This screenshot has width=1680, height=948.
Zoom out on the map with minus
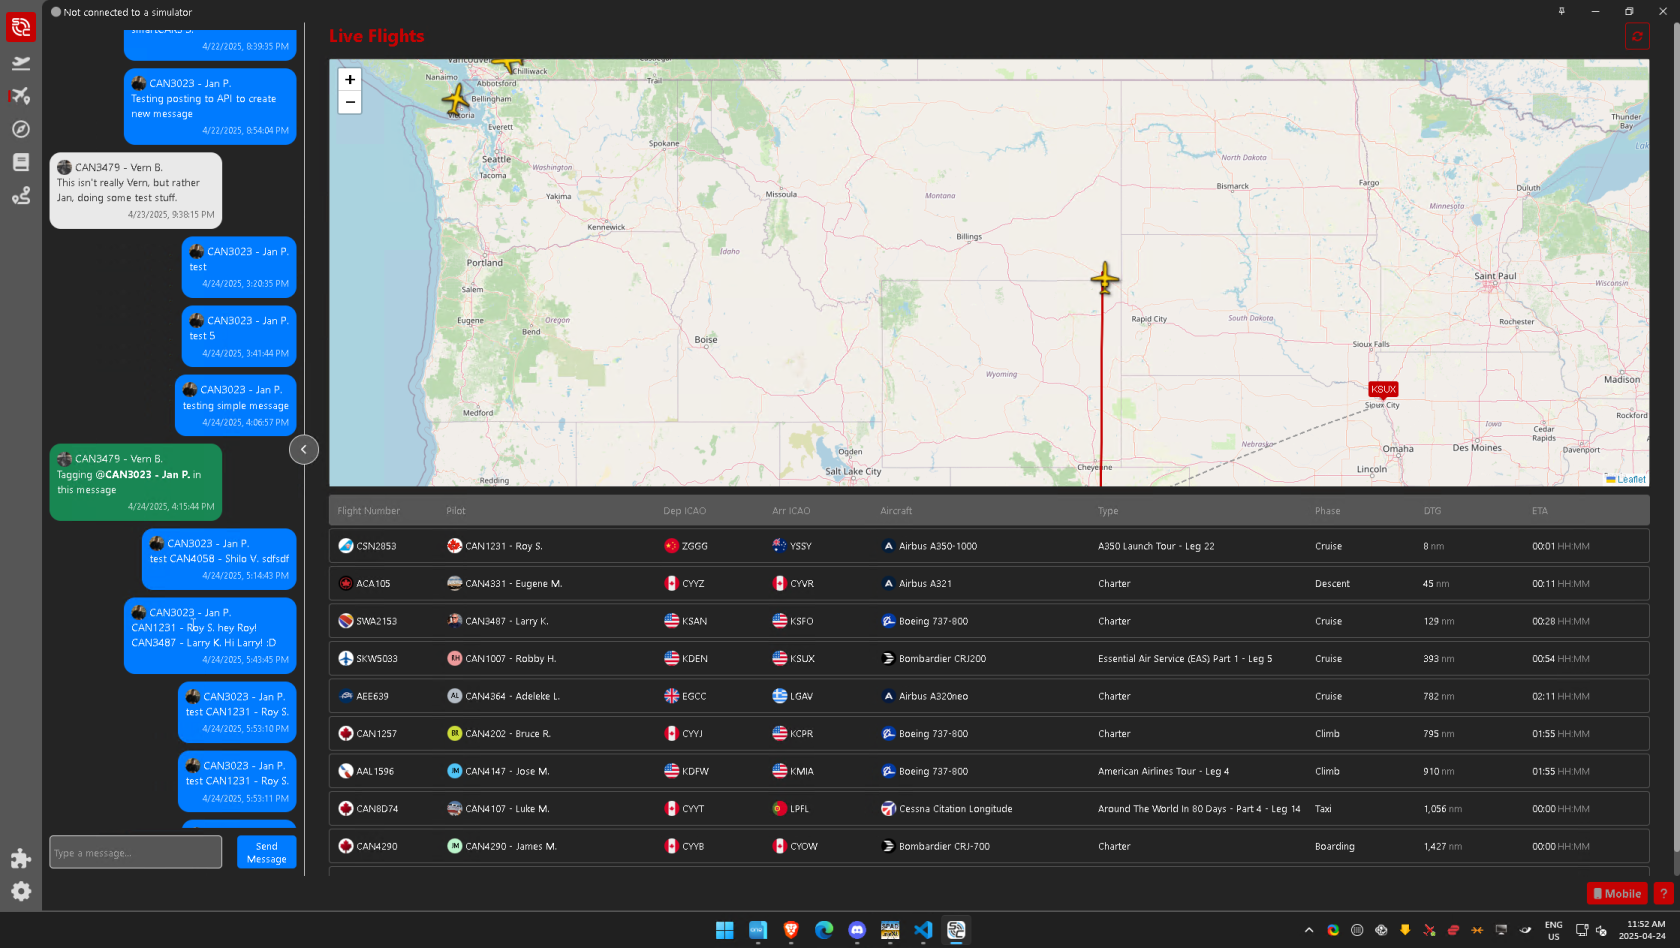(350, 102)
